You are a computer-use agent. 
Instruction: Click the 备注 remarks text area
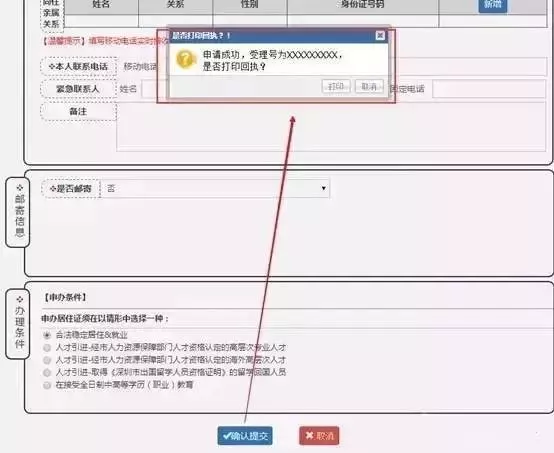coord(331,127)
